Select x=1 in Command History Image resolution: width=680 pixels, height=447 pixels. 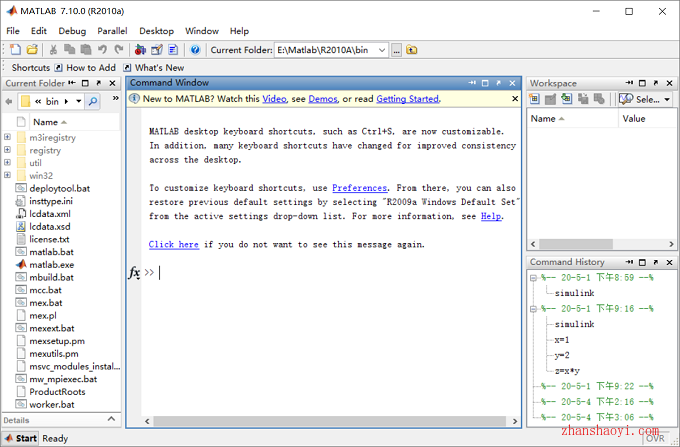coord(562,339)
